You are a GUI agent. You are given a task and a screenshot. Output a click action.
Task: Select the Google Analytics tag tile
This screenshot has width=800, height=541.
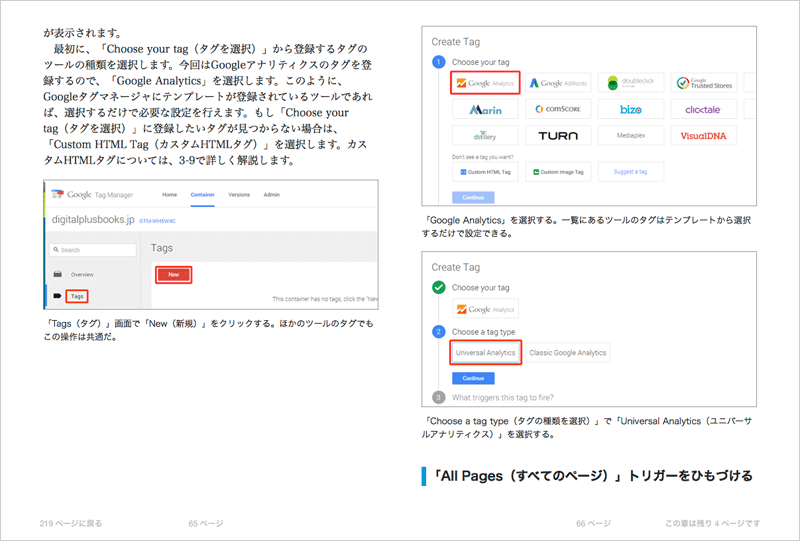[x=485, y=83]
